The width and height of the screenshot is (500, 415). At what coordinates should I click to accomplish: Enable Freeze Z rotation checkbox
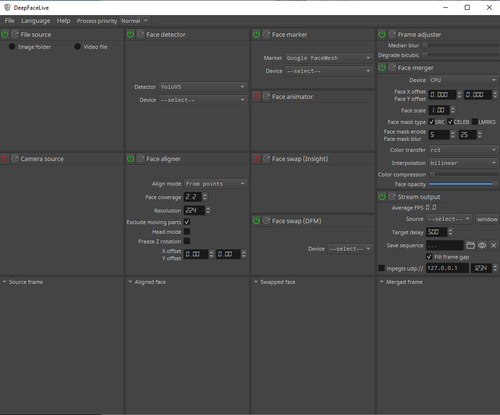click(x=187, y=241)
